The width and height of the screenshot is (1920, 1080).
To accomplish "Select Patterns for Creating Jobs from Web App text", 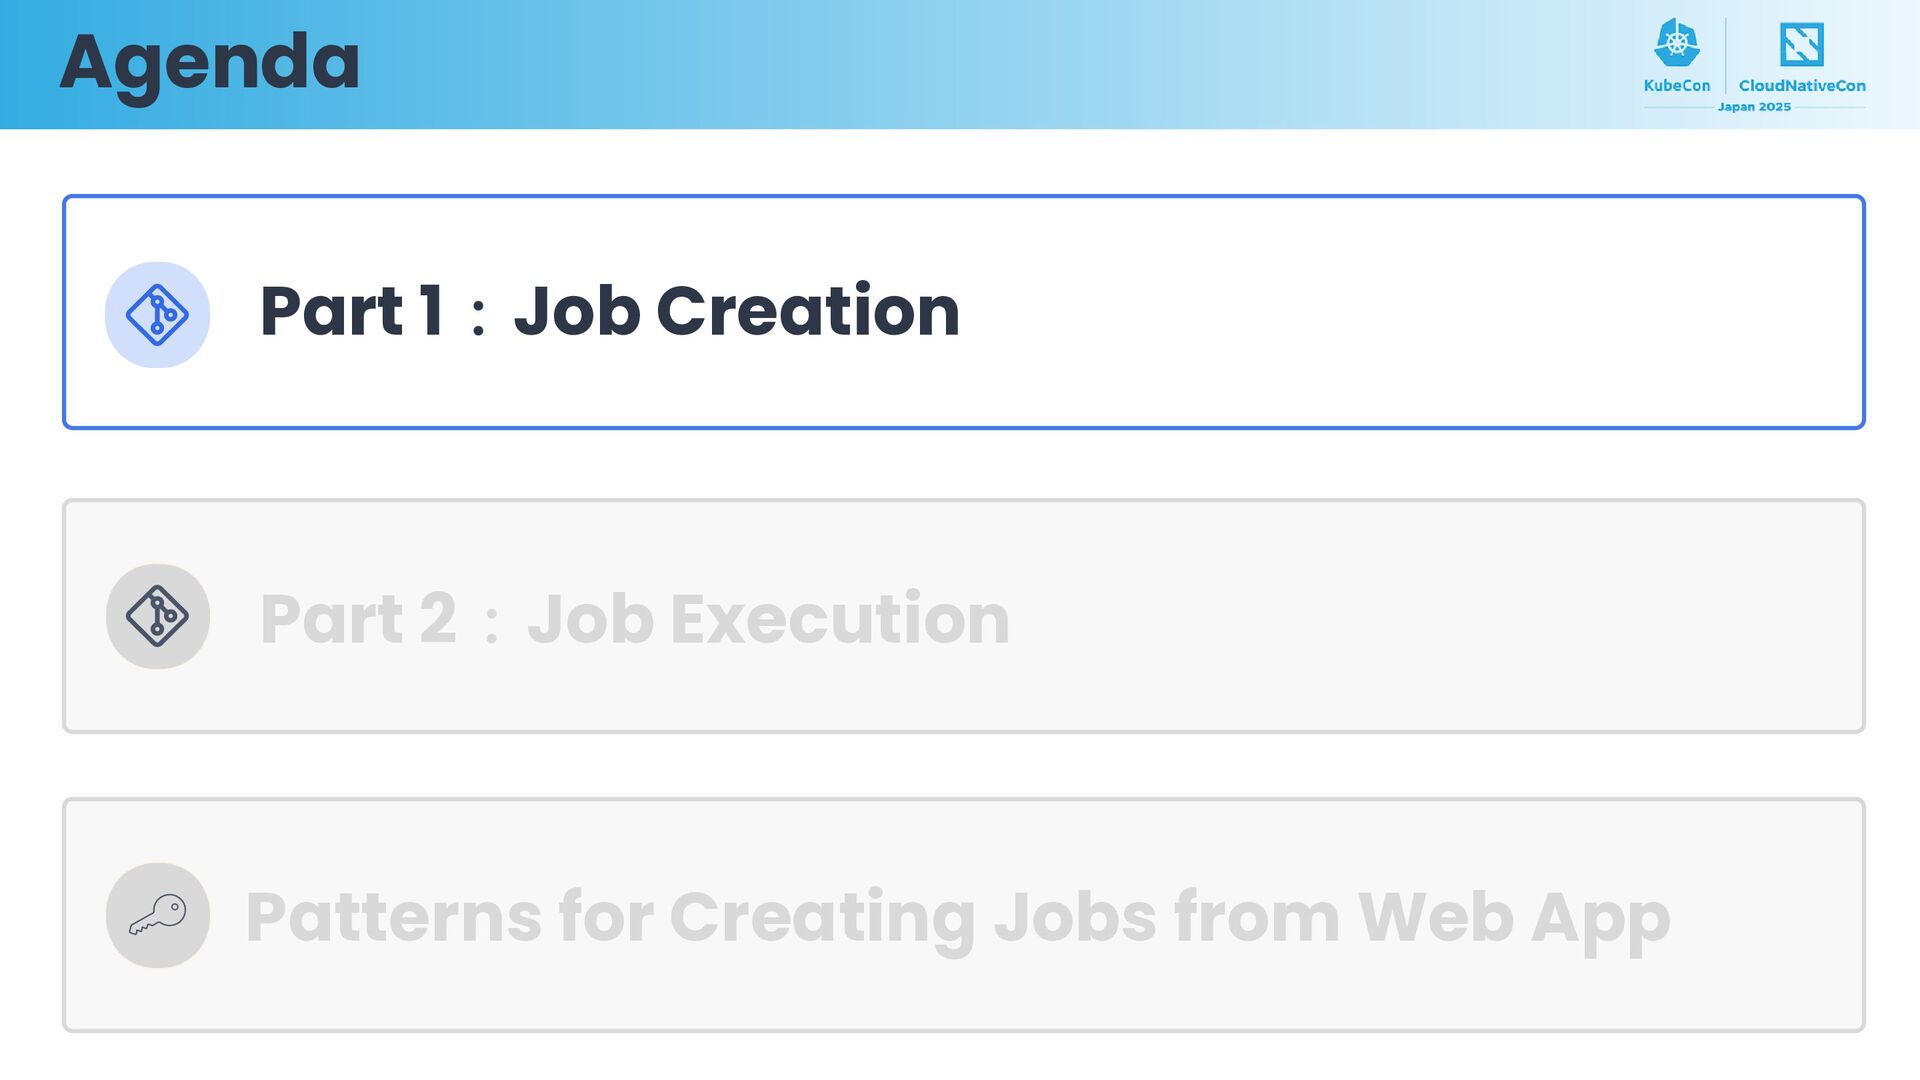I will click(x=958, y=918).
